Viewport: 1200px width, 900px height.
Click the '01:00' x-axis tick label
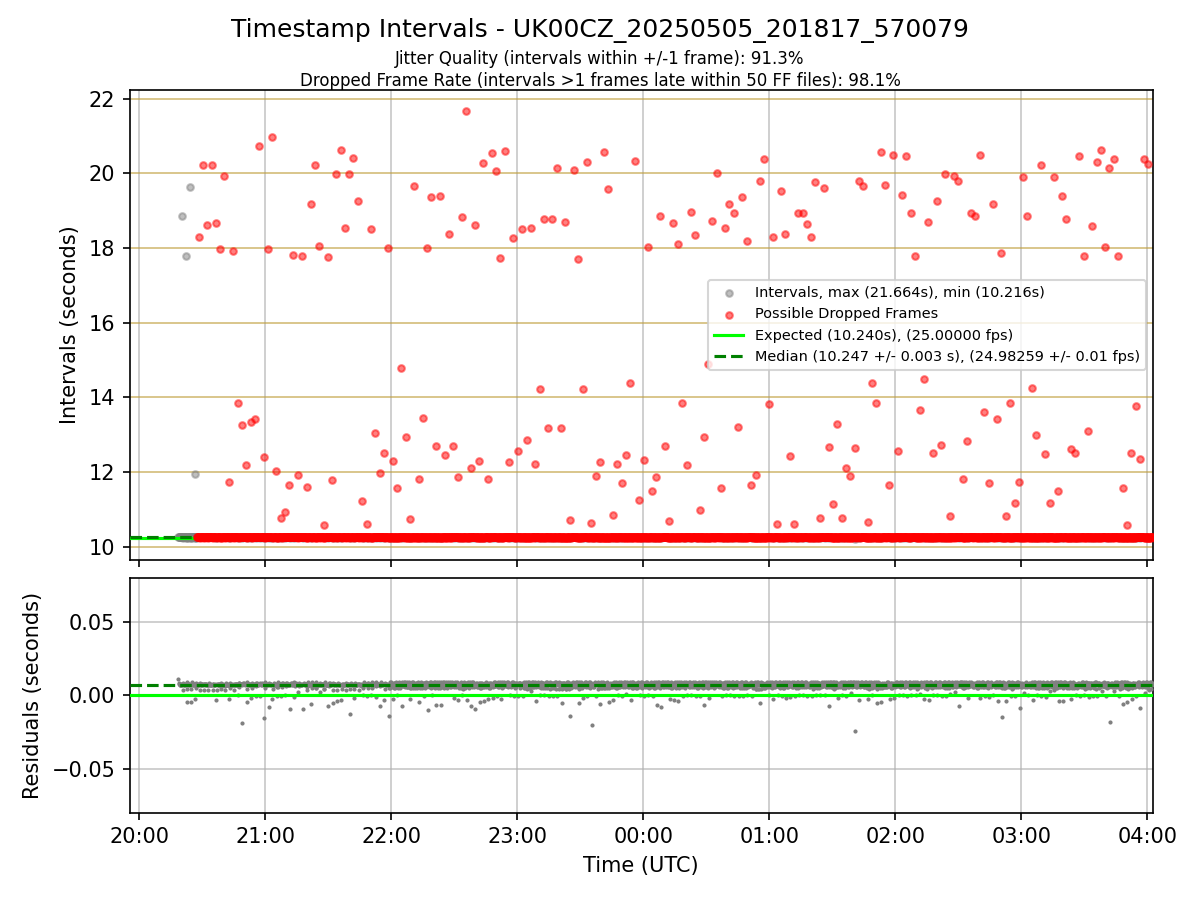point(768,834)
